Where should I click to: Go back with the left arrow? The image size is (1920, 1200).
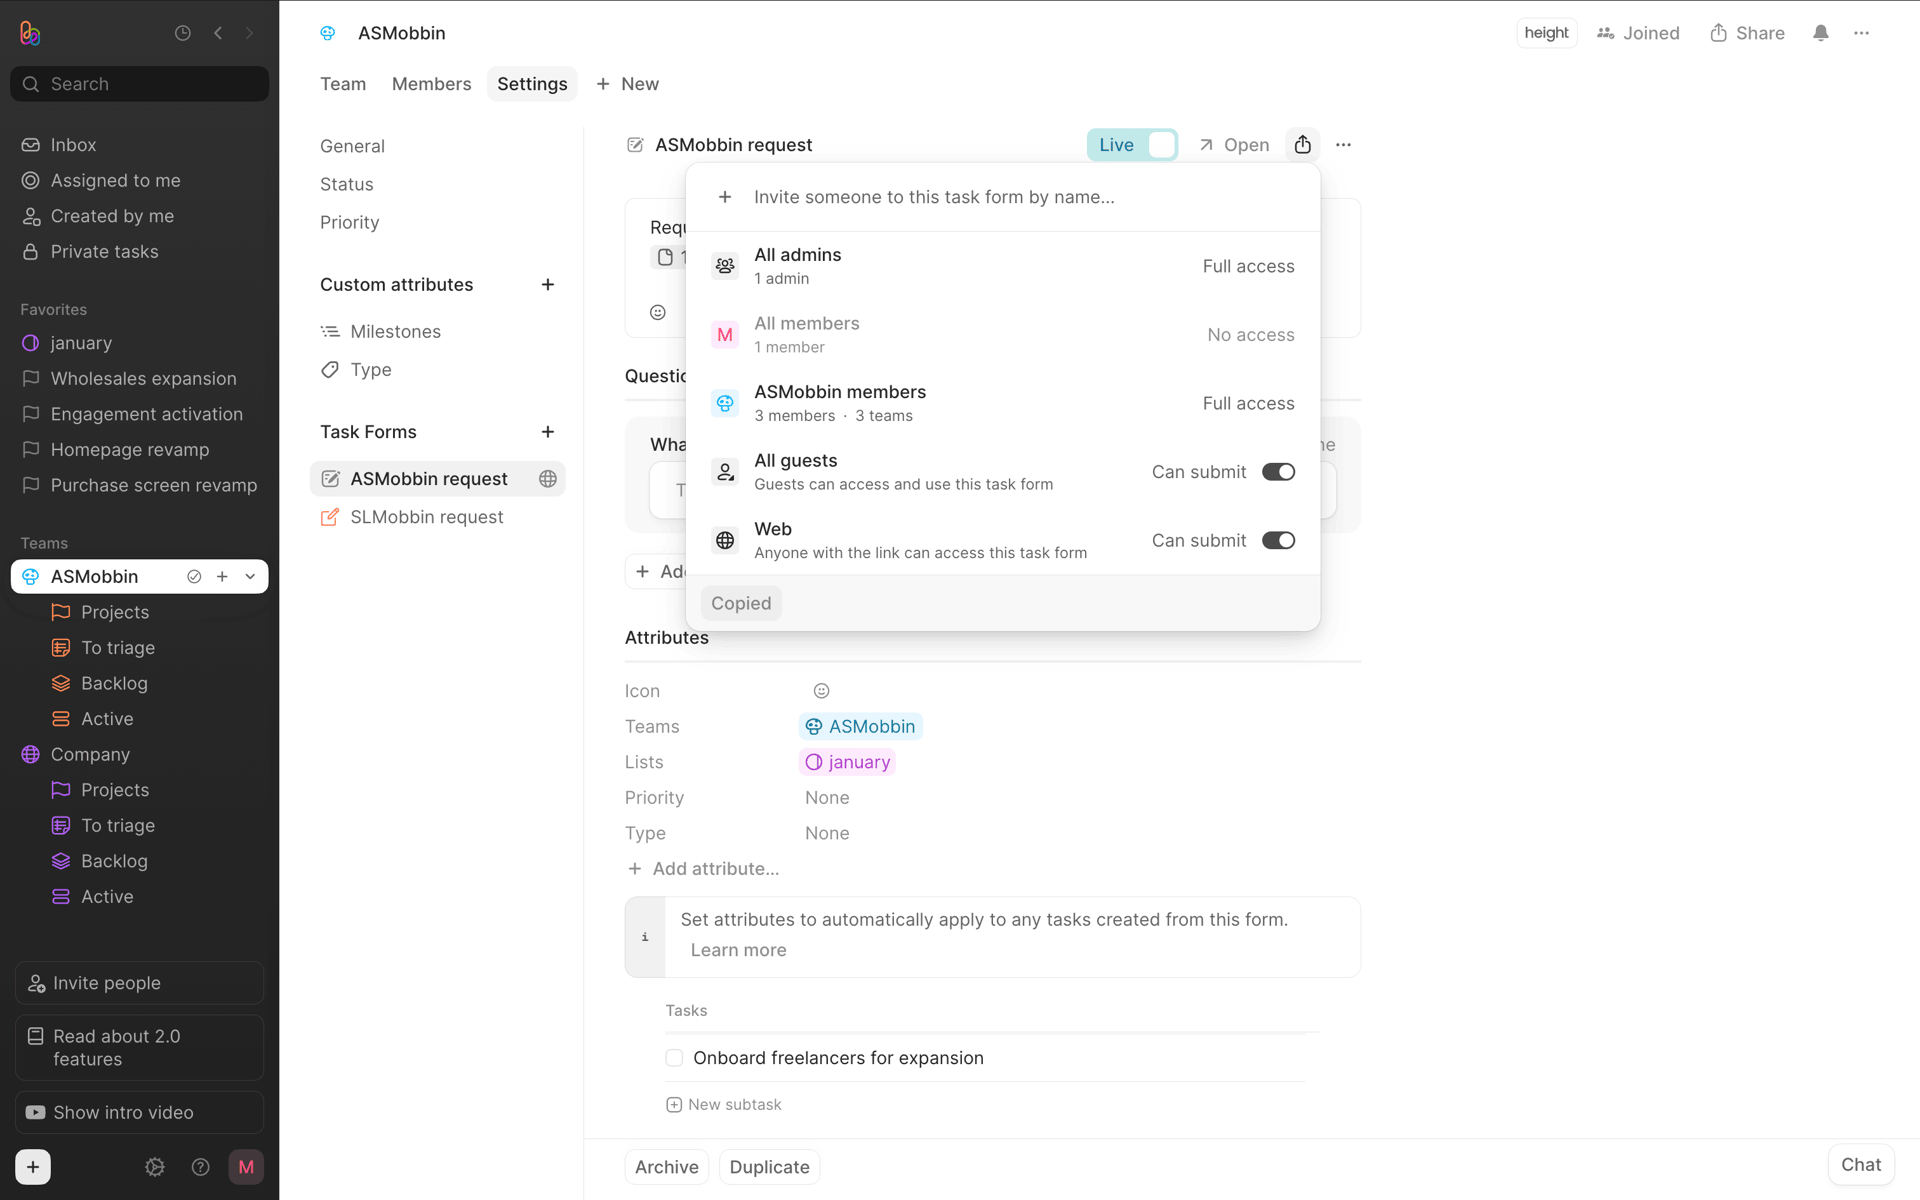coord(218,33)
